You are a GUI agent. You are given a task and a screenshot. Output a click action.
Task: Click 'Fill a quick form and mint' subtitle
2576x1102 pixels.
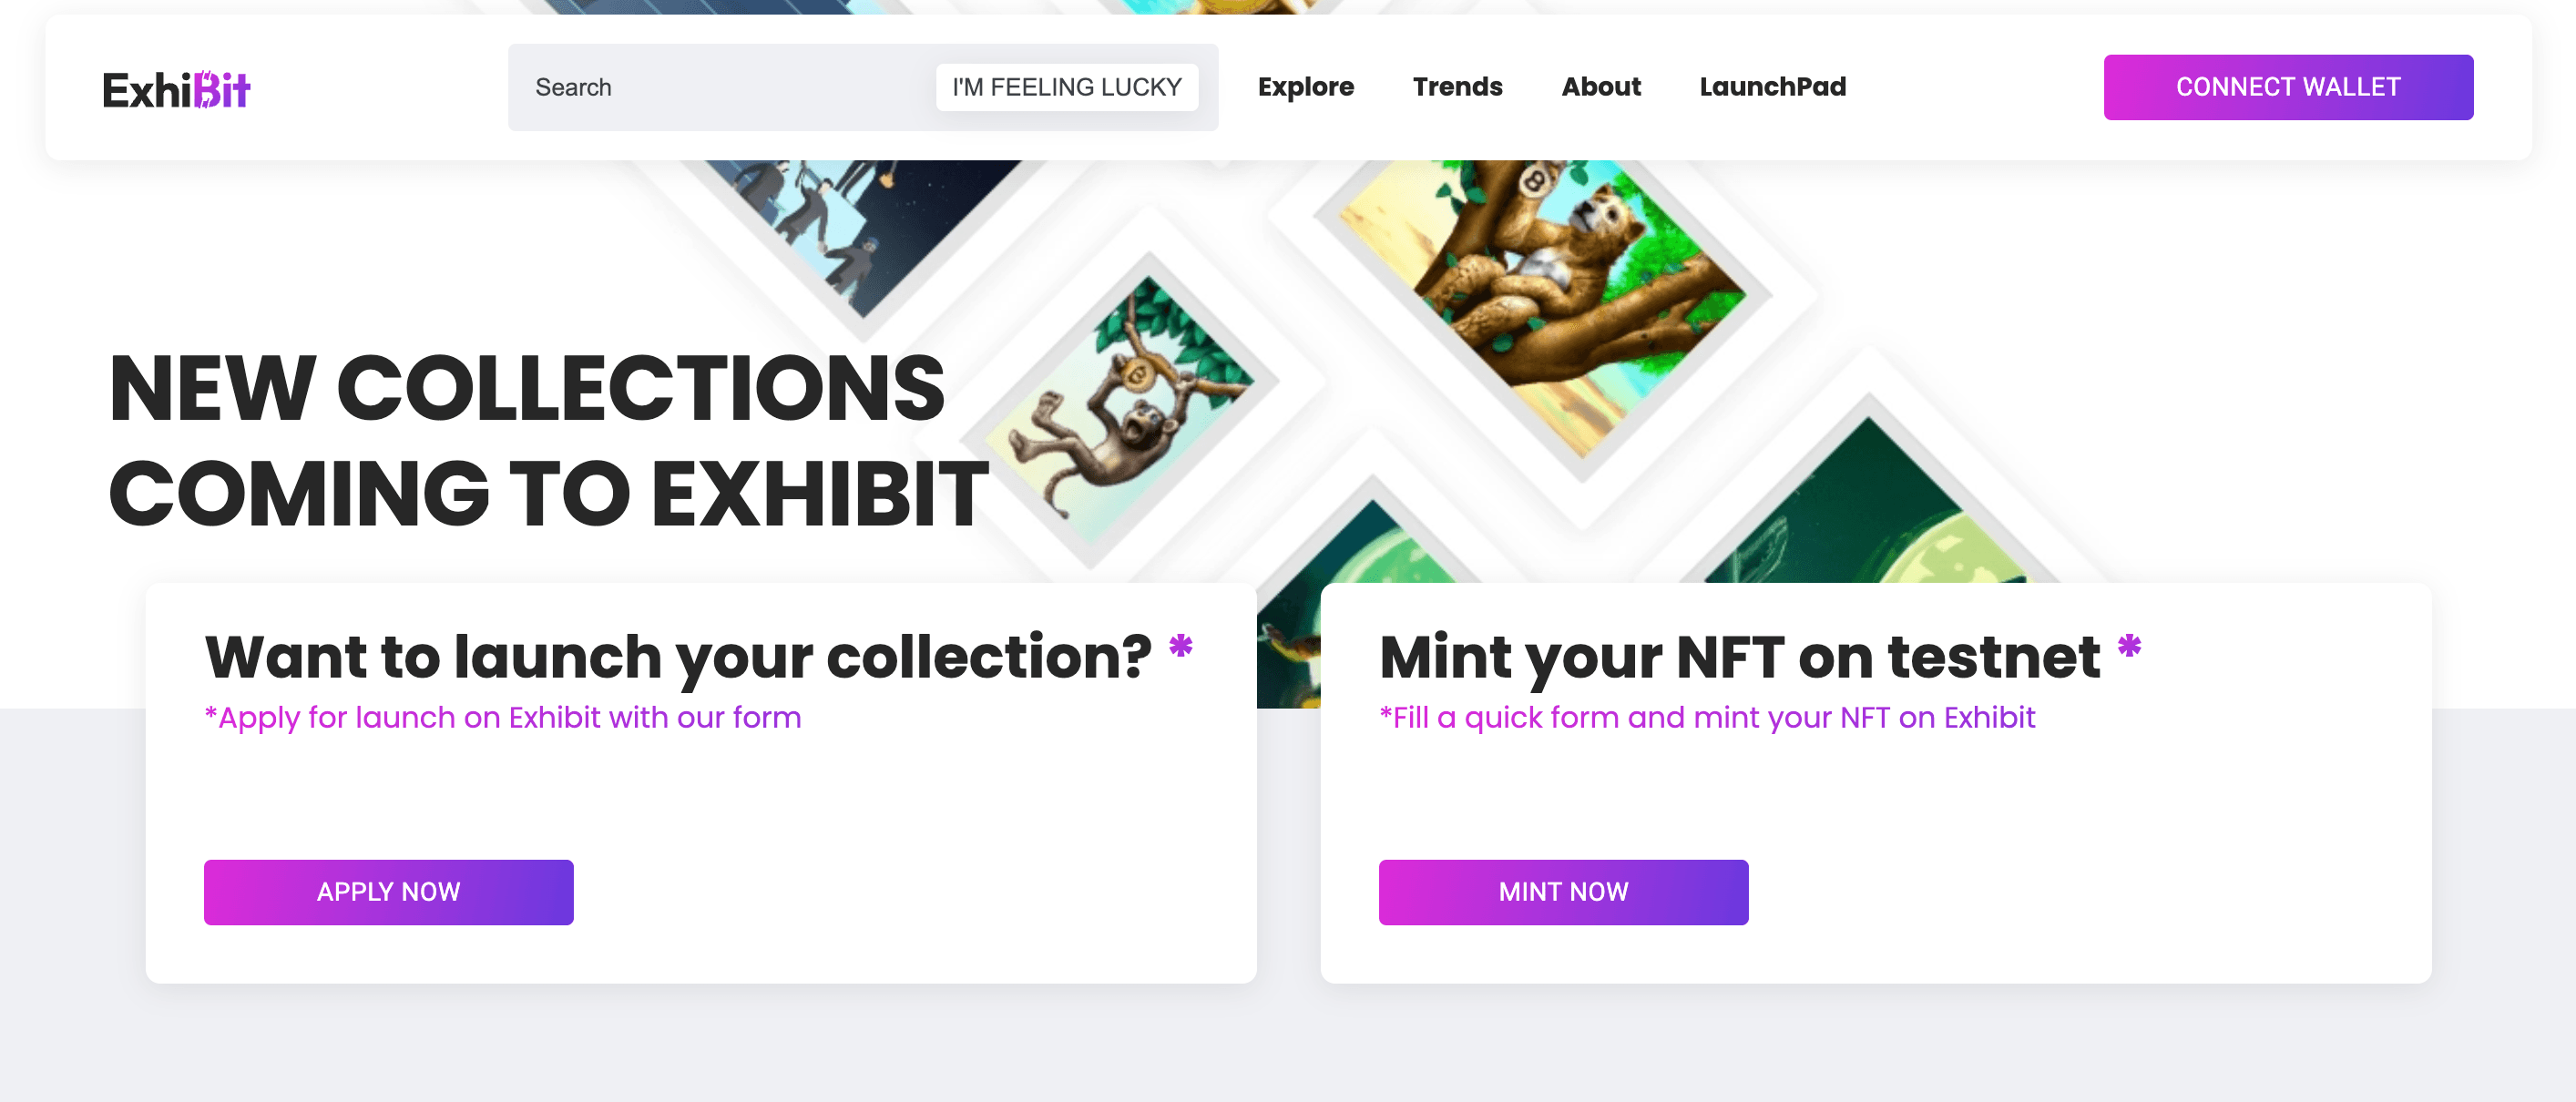tap(1706, 717)
